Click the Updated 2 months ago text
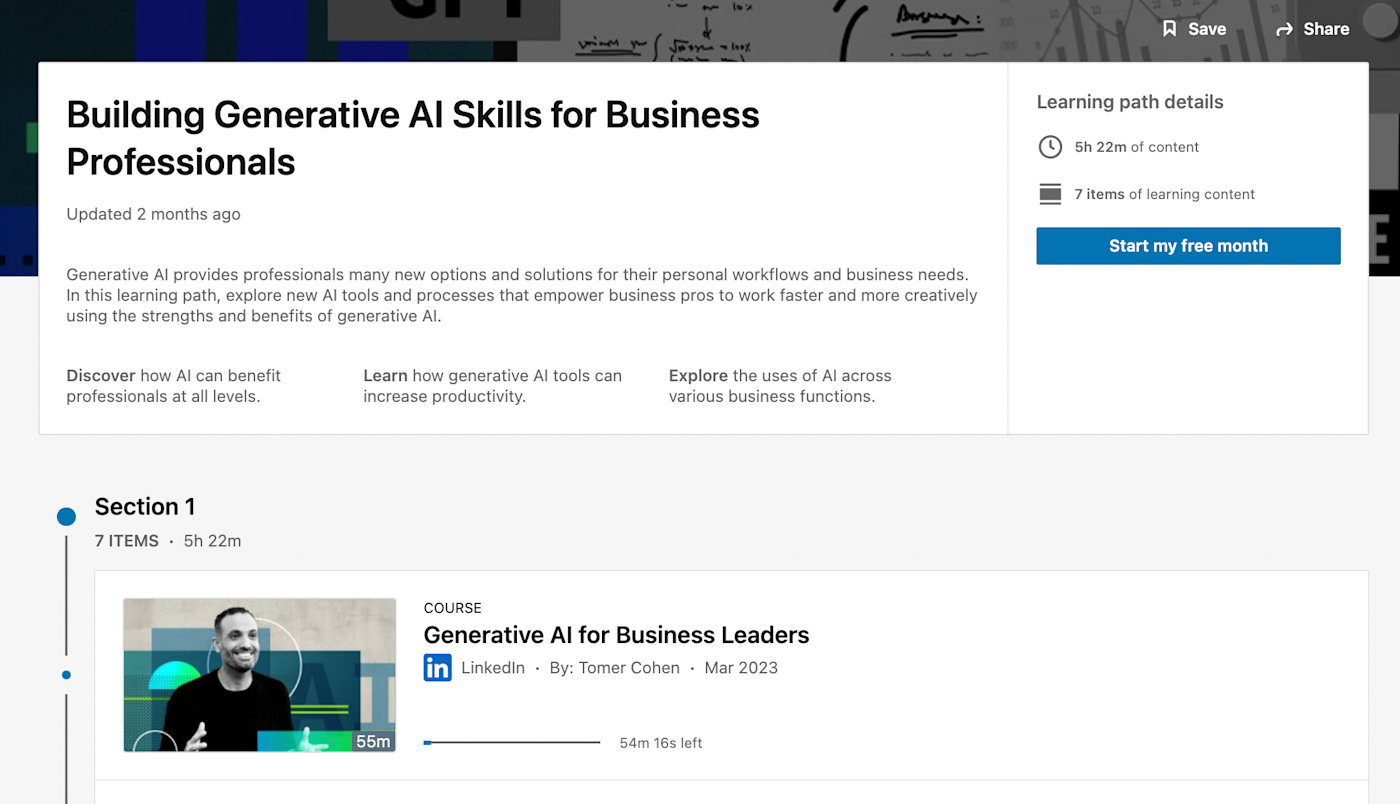This screenshot has width=1400, height=804. click(x=153, y=214)
